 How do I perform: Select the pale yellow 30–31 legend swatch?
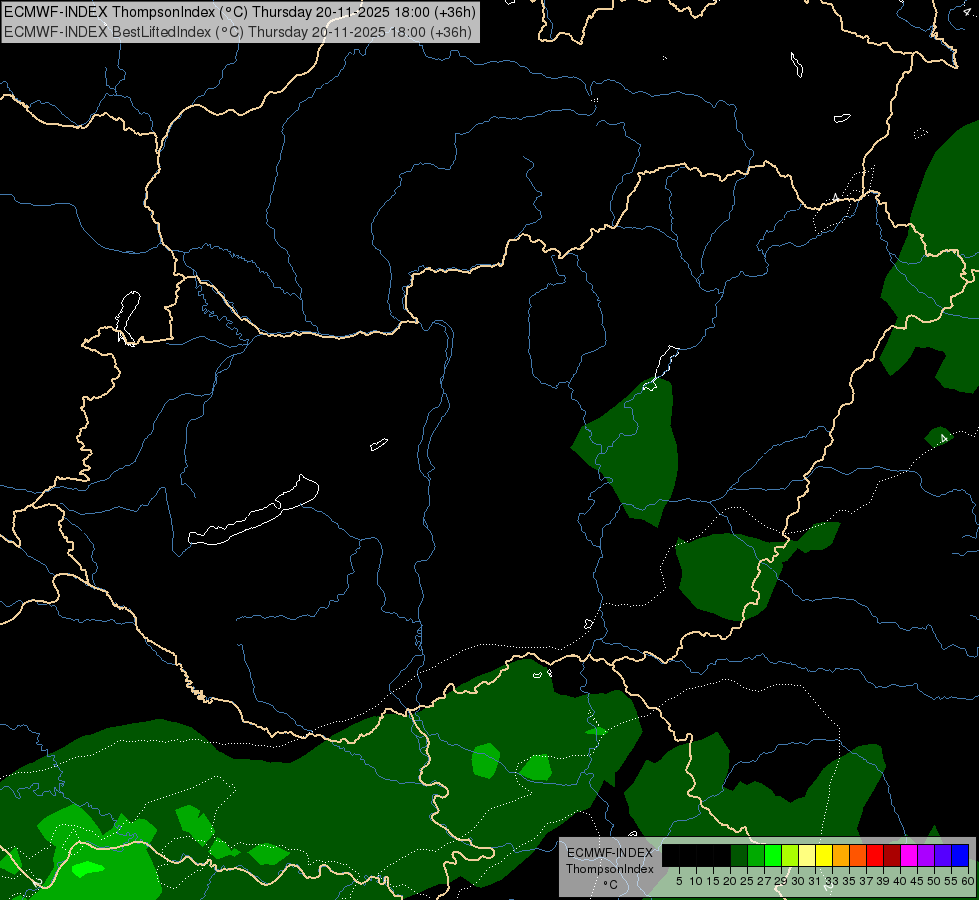coord(807,855)
